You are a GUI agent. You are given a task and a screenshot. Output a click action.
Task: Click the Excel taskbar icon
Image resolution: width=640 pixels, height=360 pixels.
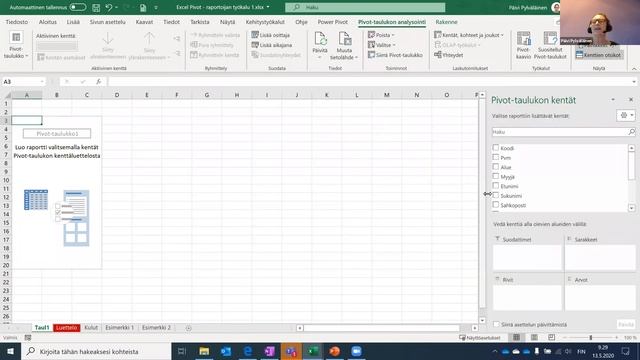pyautogui.click(x=313, y=351)
